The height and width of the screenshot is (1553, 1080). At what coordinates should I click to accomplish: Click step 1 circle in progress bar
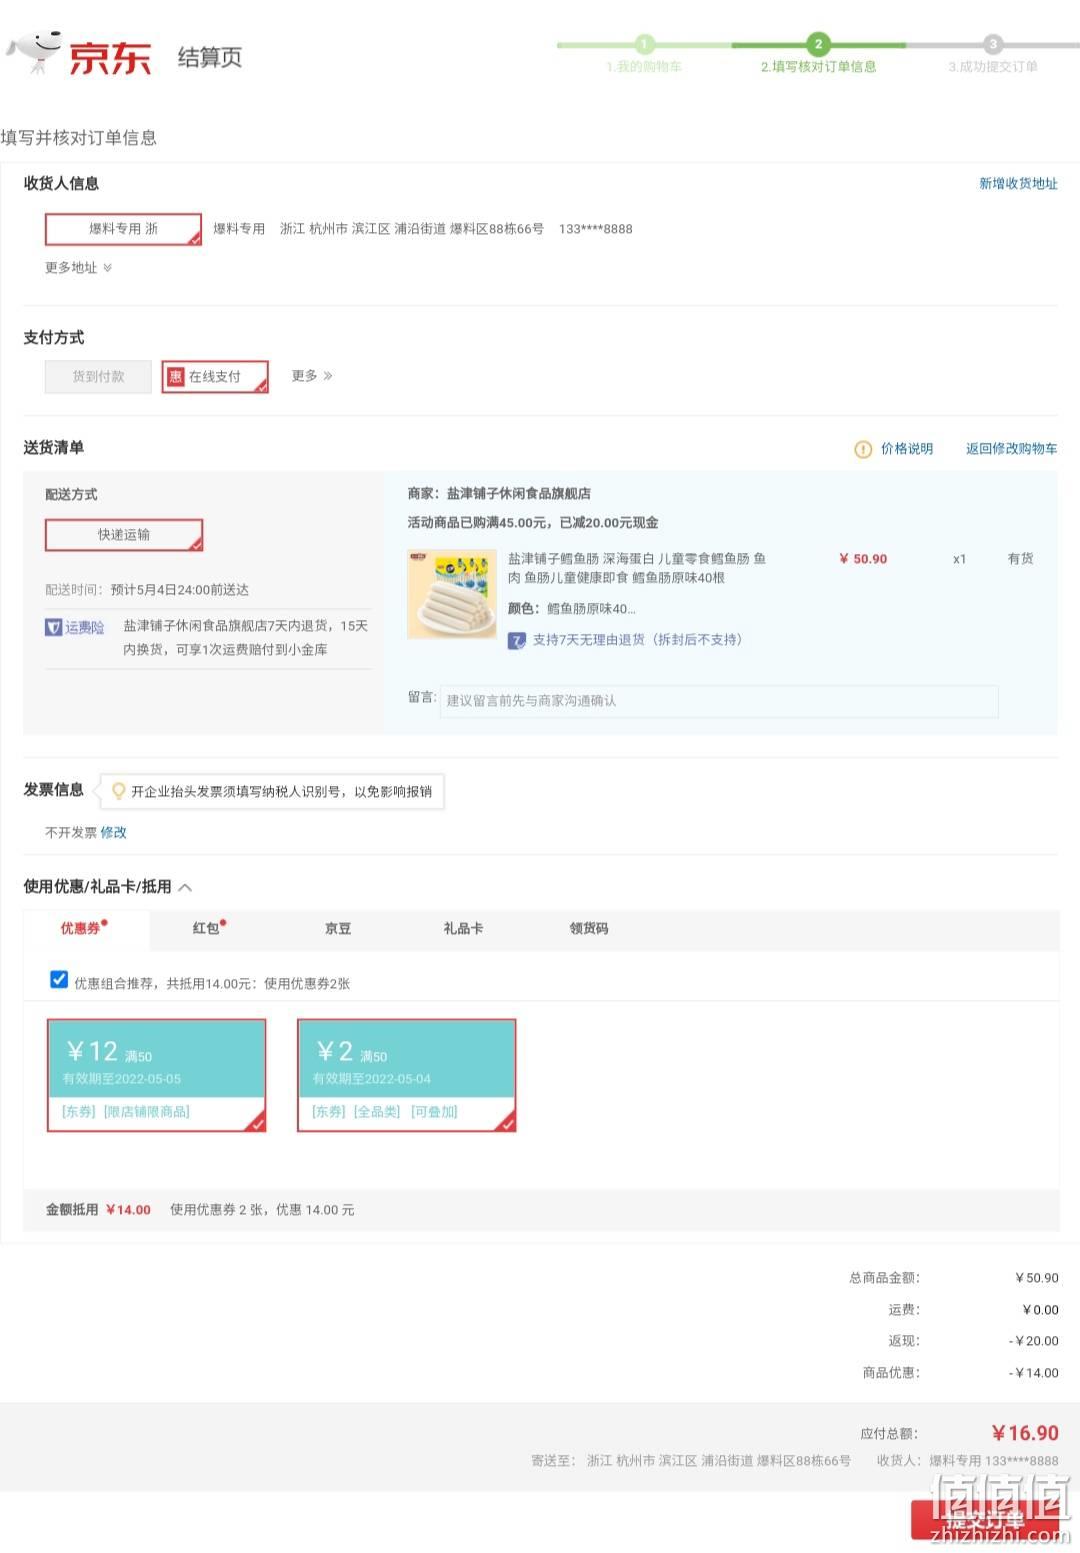pos(644,44)
